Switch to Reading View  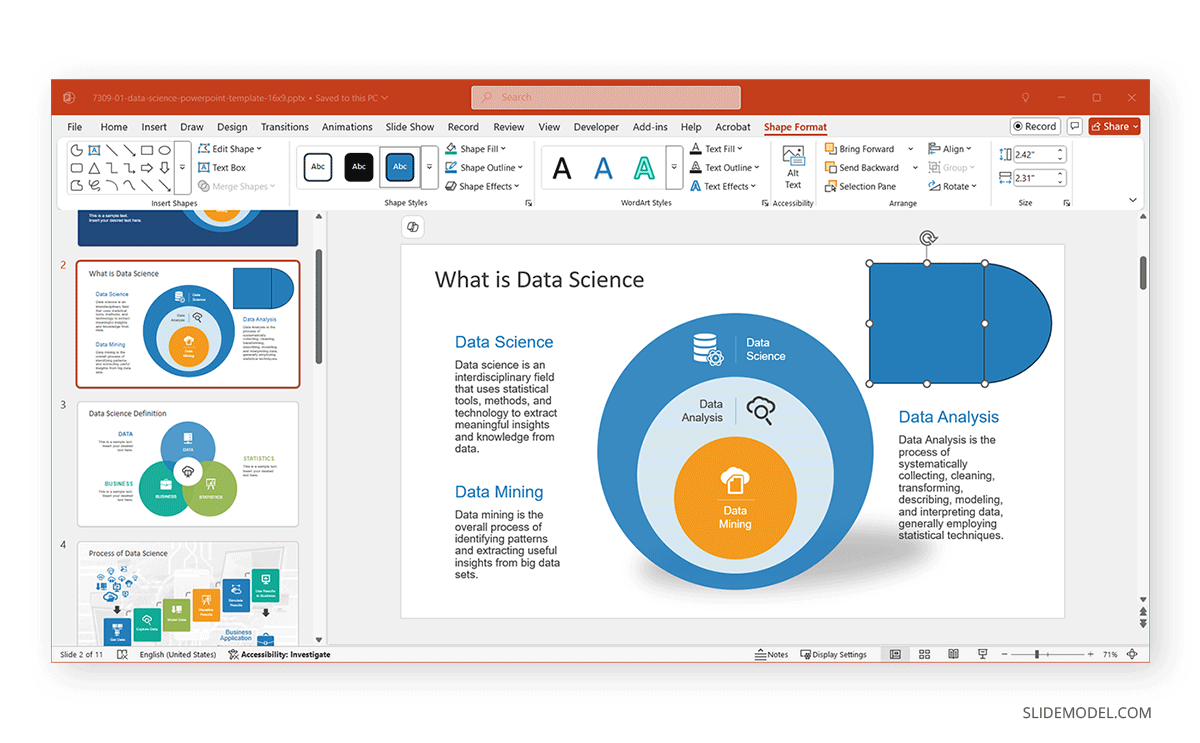(953, 654)
